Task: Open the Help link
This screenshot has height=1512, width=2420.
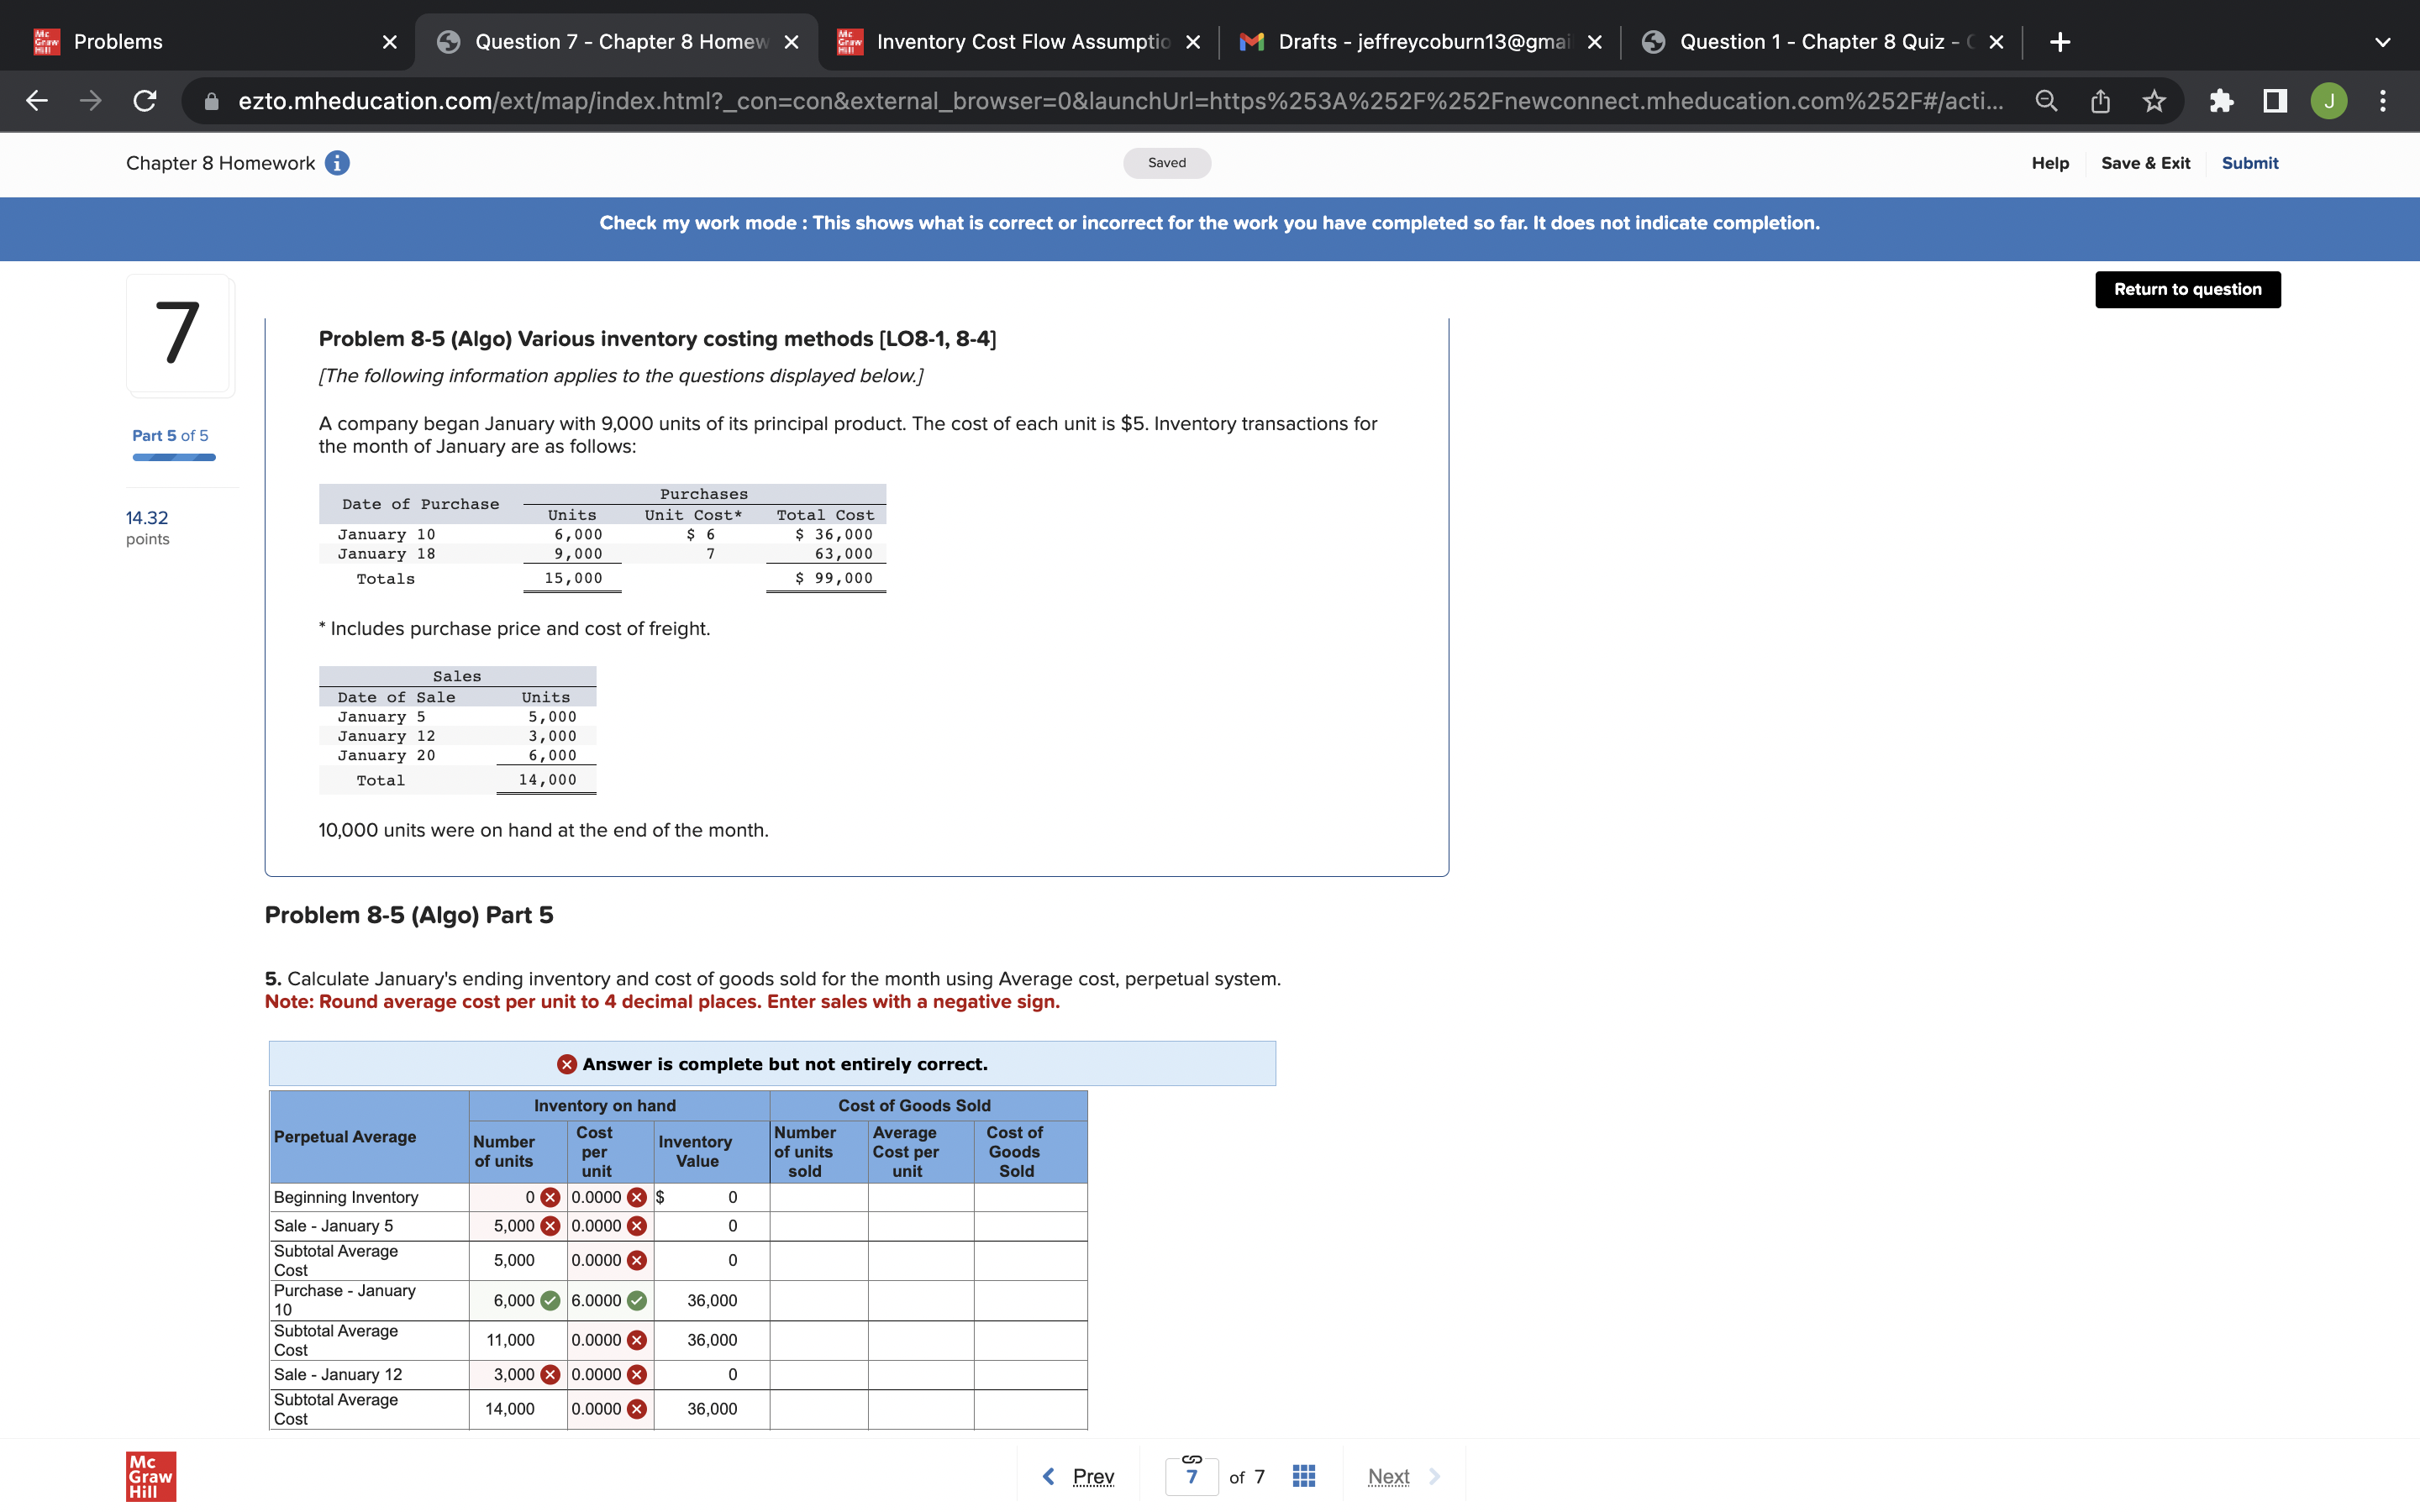Action: [2049, 163]
